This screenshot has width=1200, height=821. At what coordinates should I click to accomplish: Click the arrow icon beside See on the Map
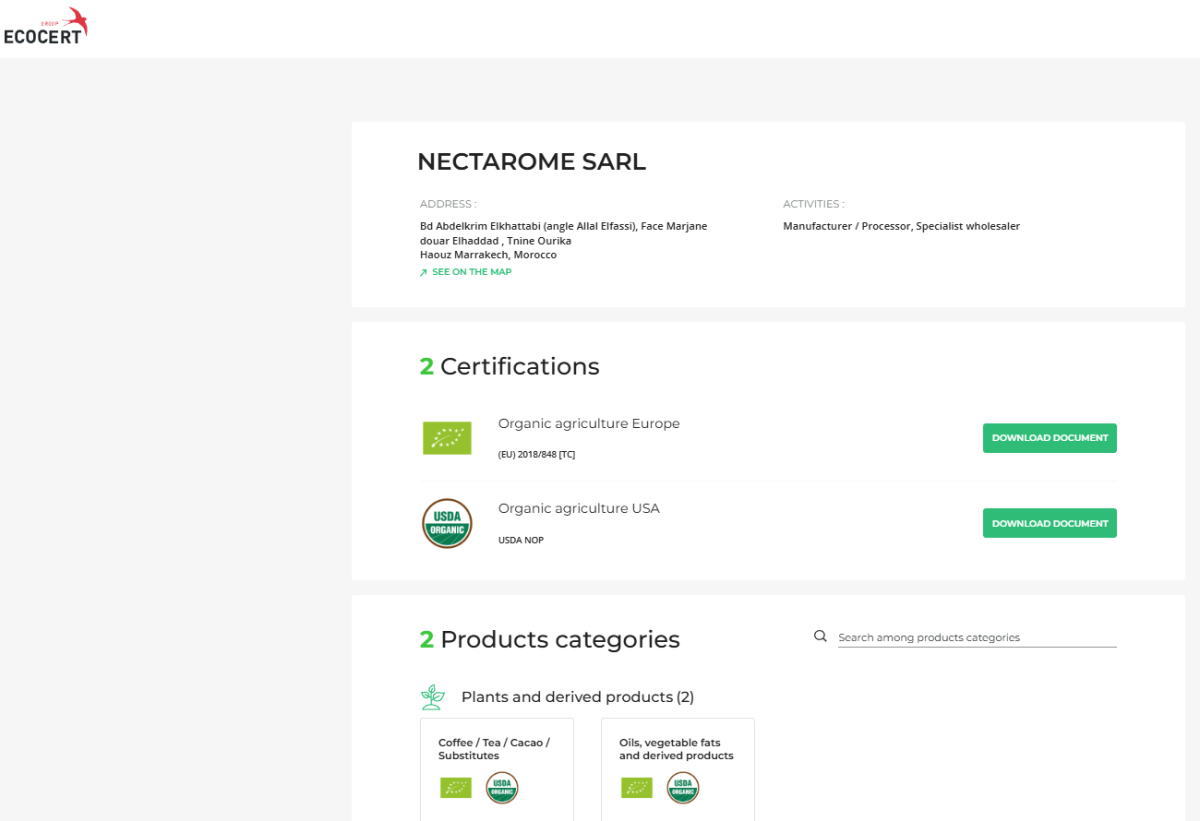[424, 272]
